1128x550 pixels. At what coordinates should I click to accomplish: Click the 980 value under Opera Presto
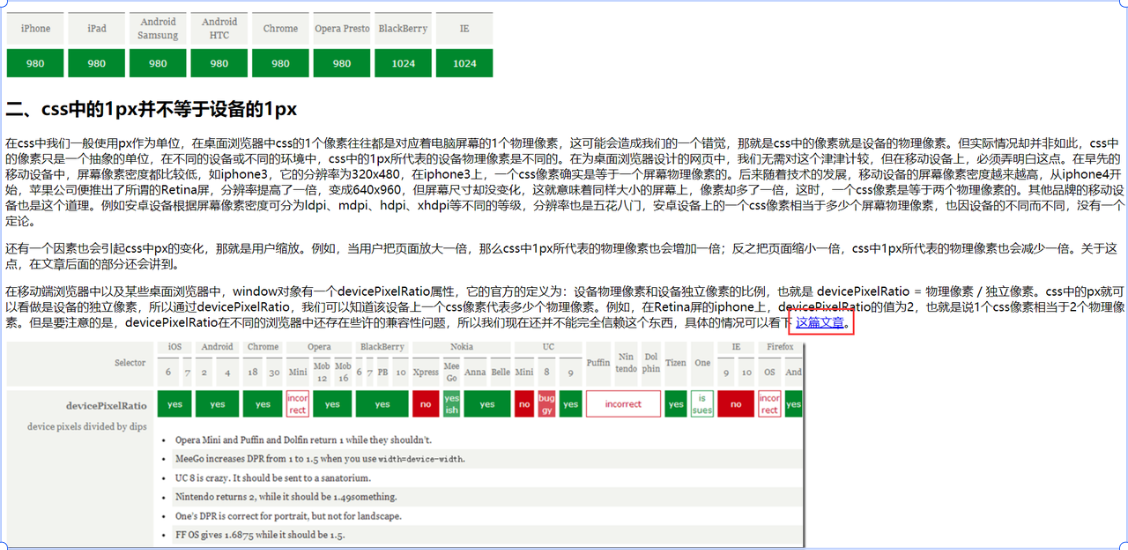tap(342, 63)
